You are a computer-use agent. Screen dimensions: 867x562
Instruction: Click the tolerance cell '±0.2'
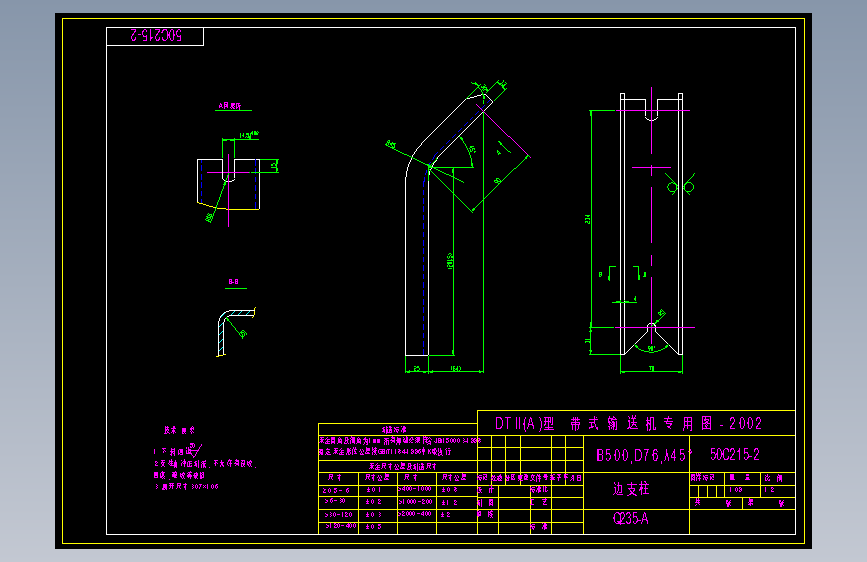(373, 502)
